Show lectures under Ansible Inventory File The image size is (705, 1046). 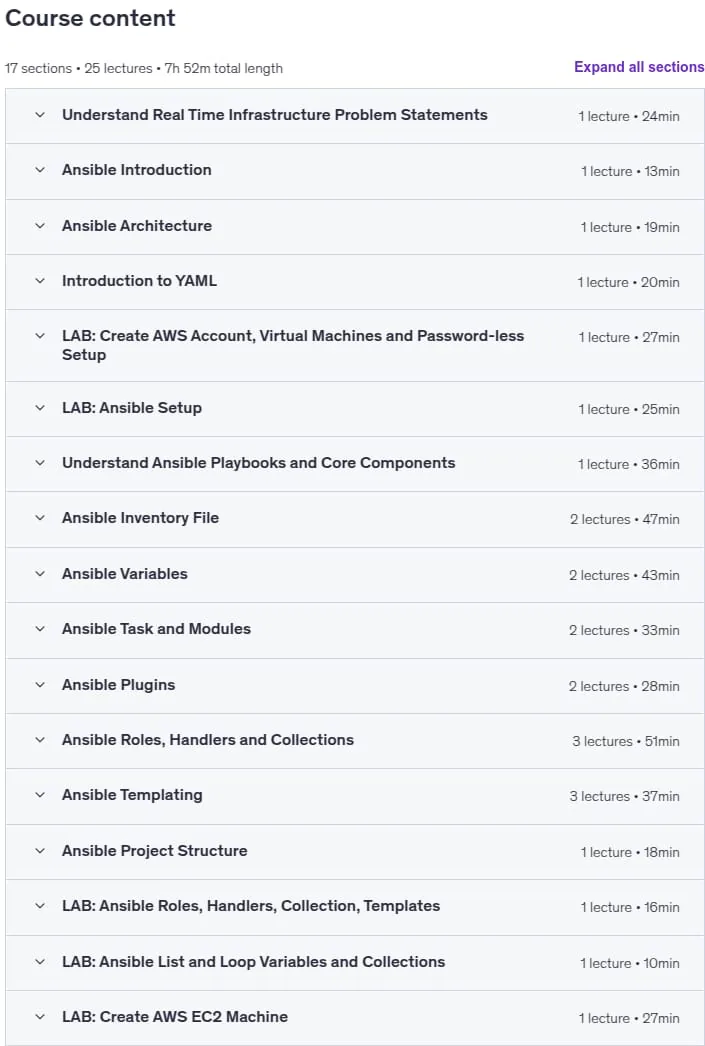click(x=355, y=519)
